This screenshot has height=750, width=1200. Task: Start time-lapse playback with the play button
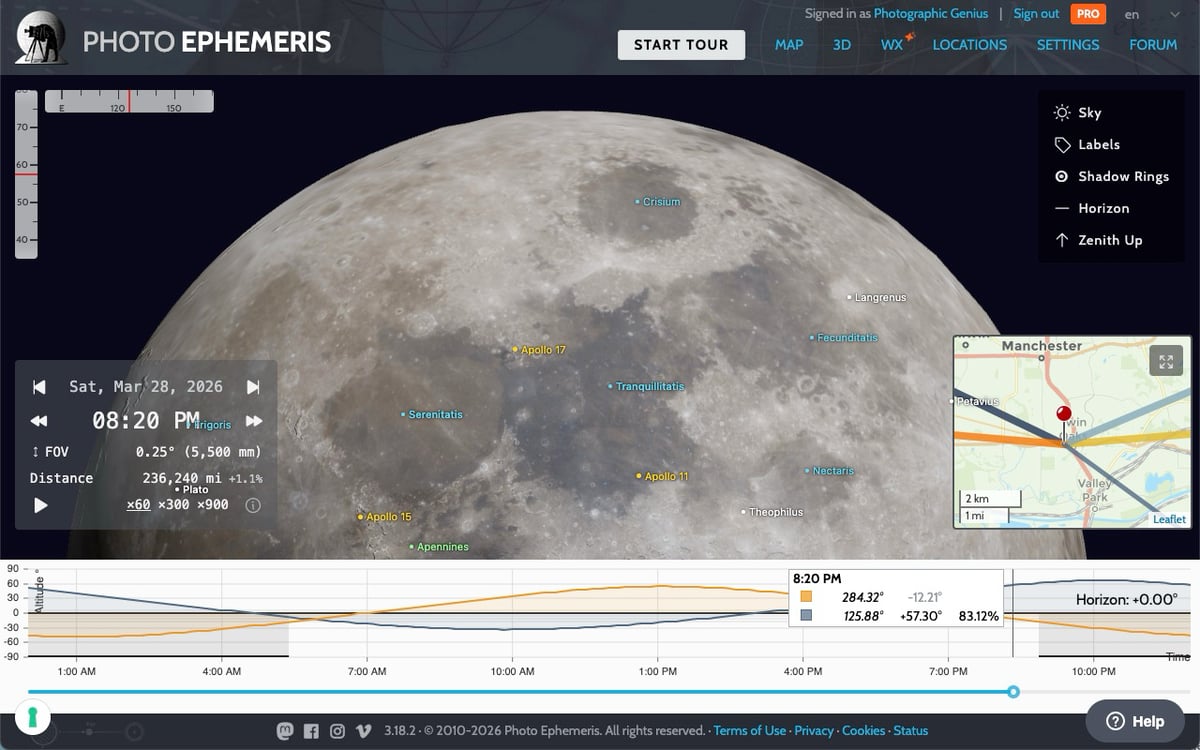41,505
